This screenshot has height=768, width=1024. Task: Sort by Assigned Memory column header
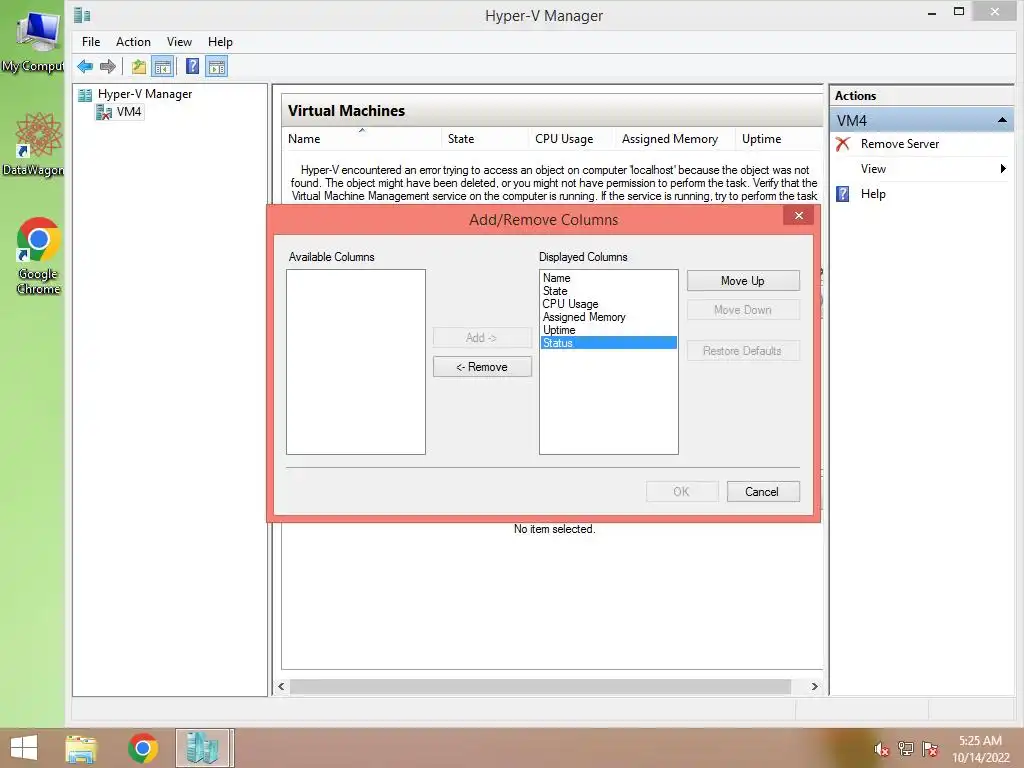[675, 138]
